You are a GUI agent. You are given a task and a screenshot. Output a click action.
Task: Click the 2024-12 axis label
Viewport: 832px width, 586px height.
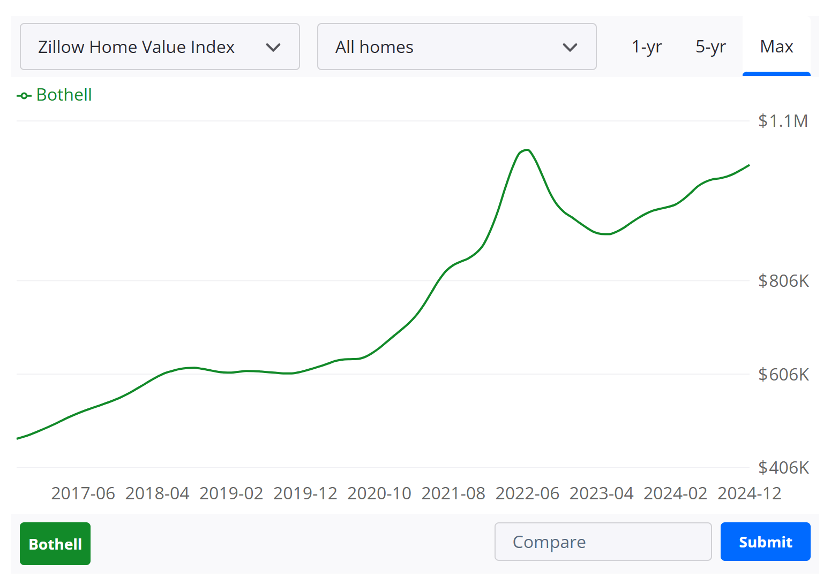point(749,493)
